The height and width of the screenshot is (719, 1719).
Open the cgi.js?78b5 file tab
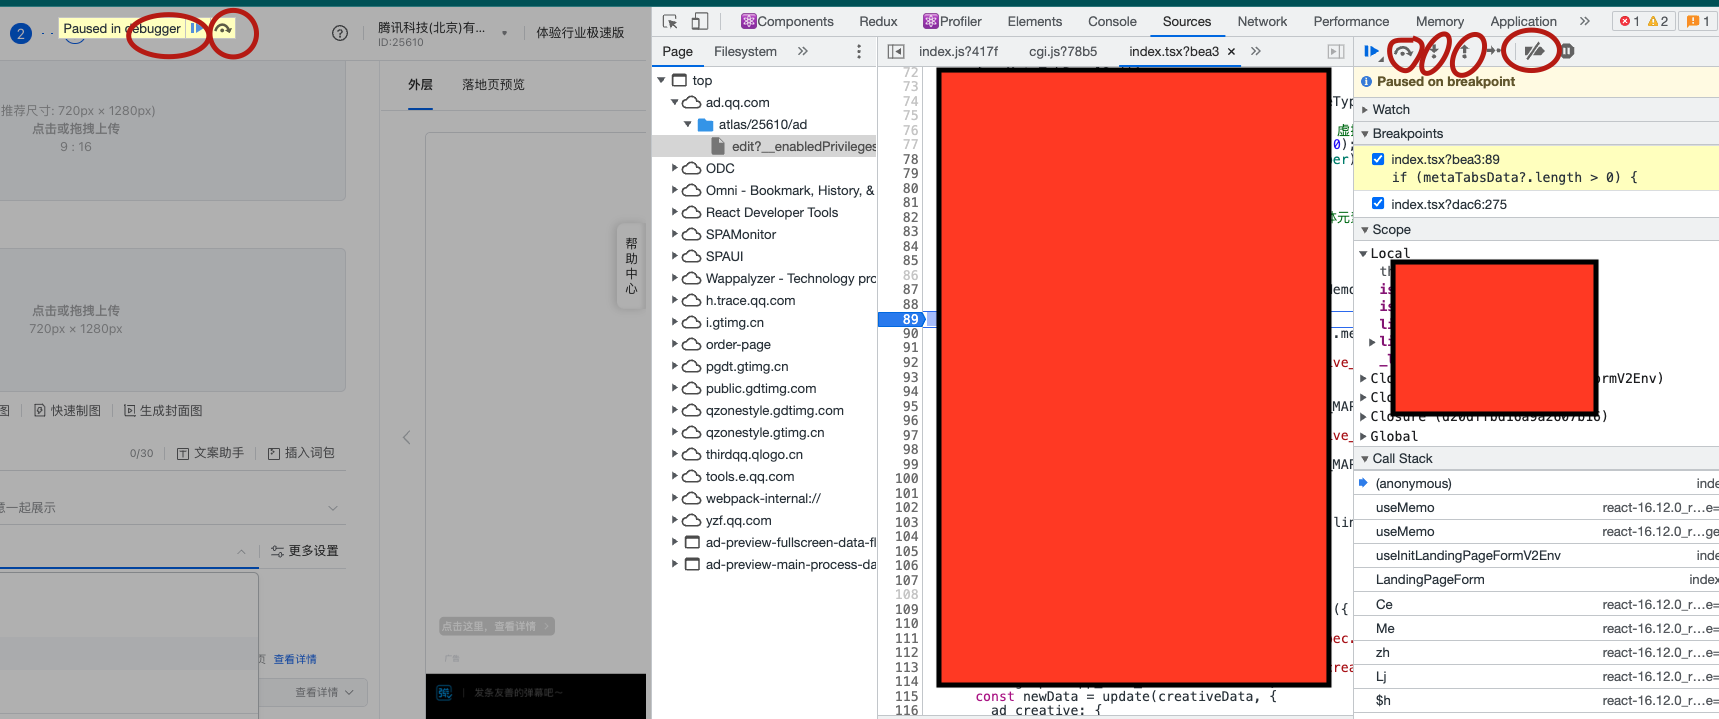pos(1062,51)
